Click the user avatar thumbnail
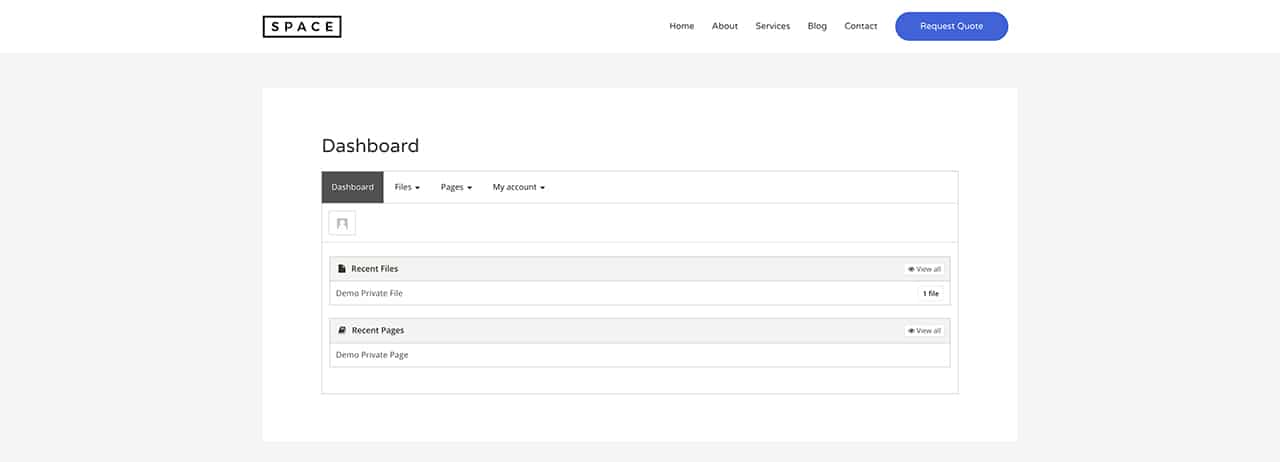Viewport: 1280px width, 462px height. (342, 223)
